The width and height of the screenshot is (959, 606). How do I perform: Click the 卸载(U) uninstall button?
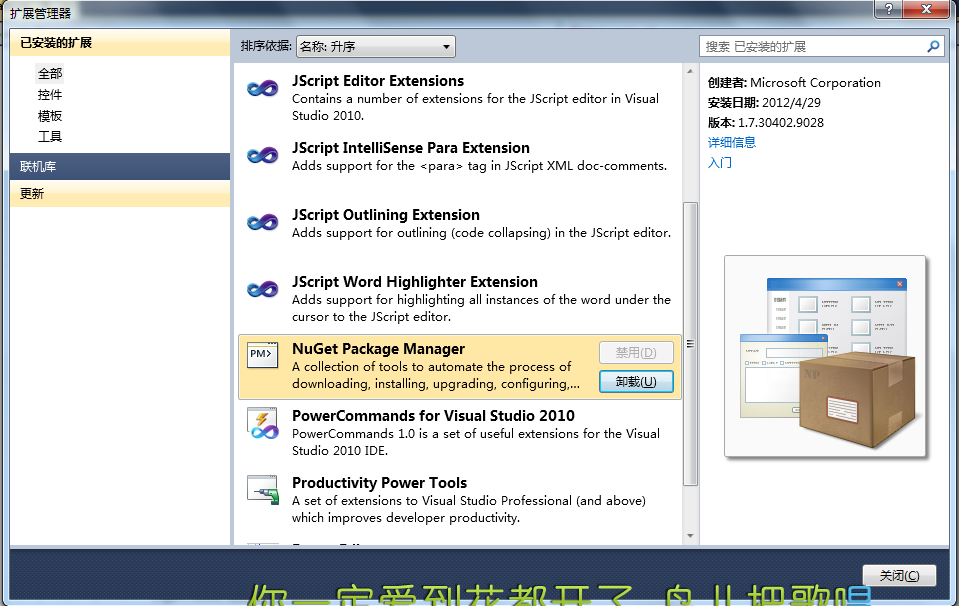(x=636, y=382)
